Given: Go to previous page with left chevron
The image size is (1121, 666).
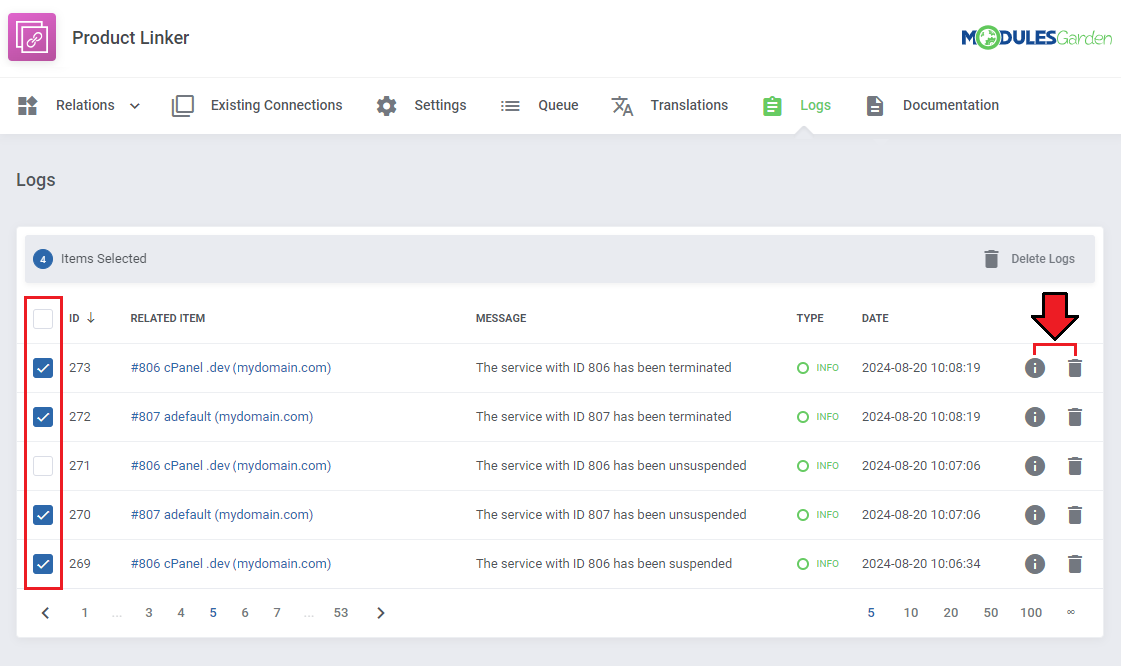Looking at the screenshot, I should 45,612.
